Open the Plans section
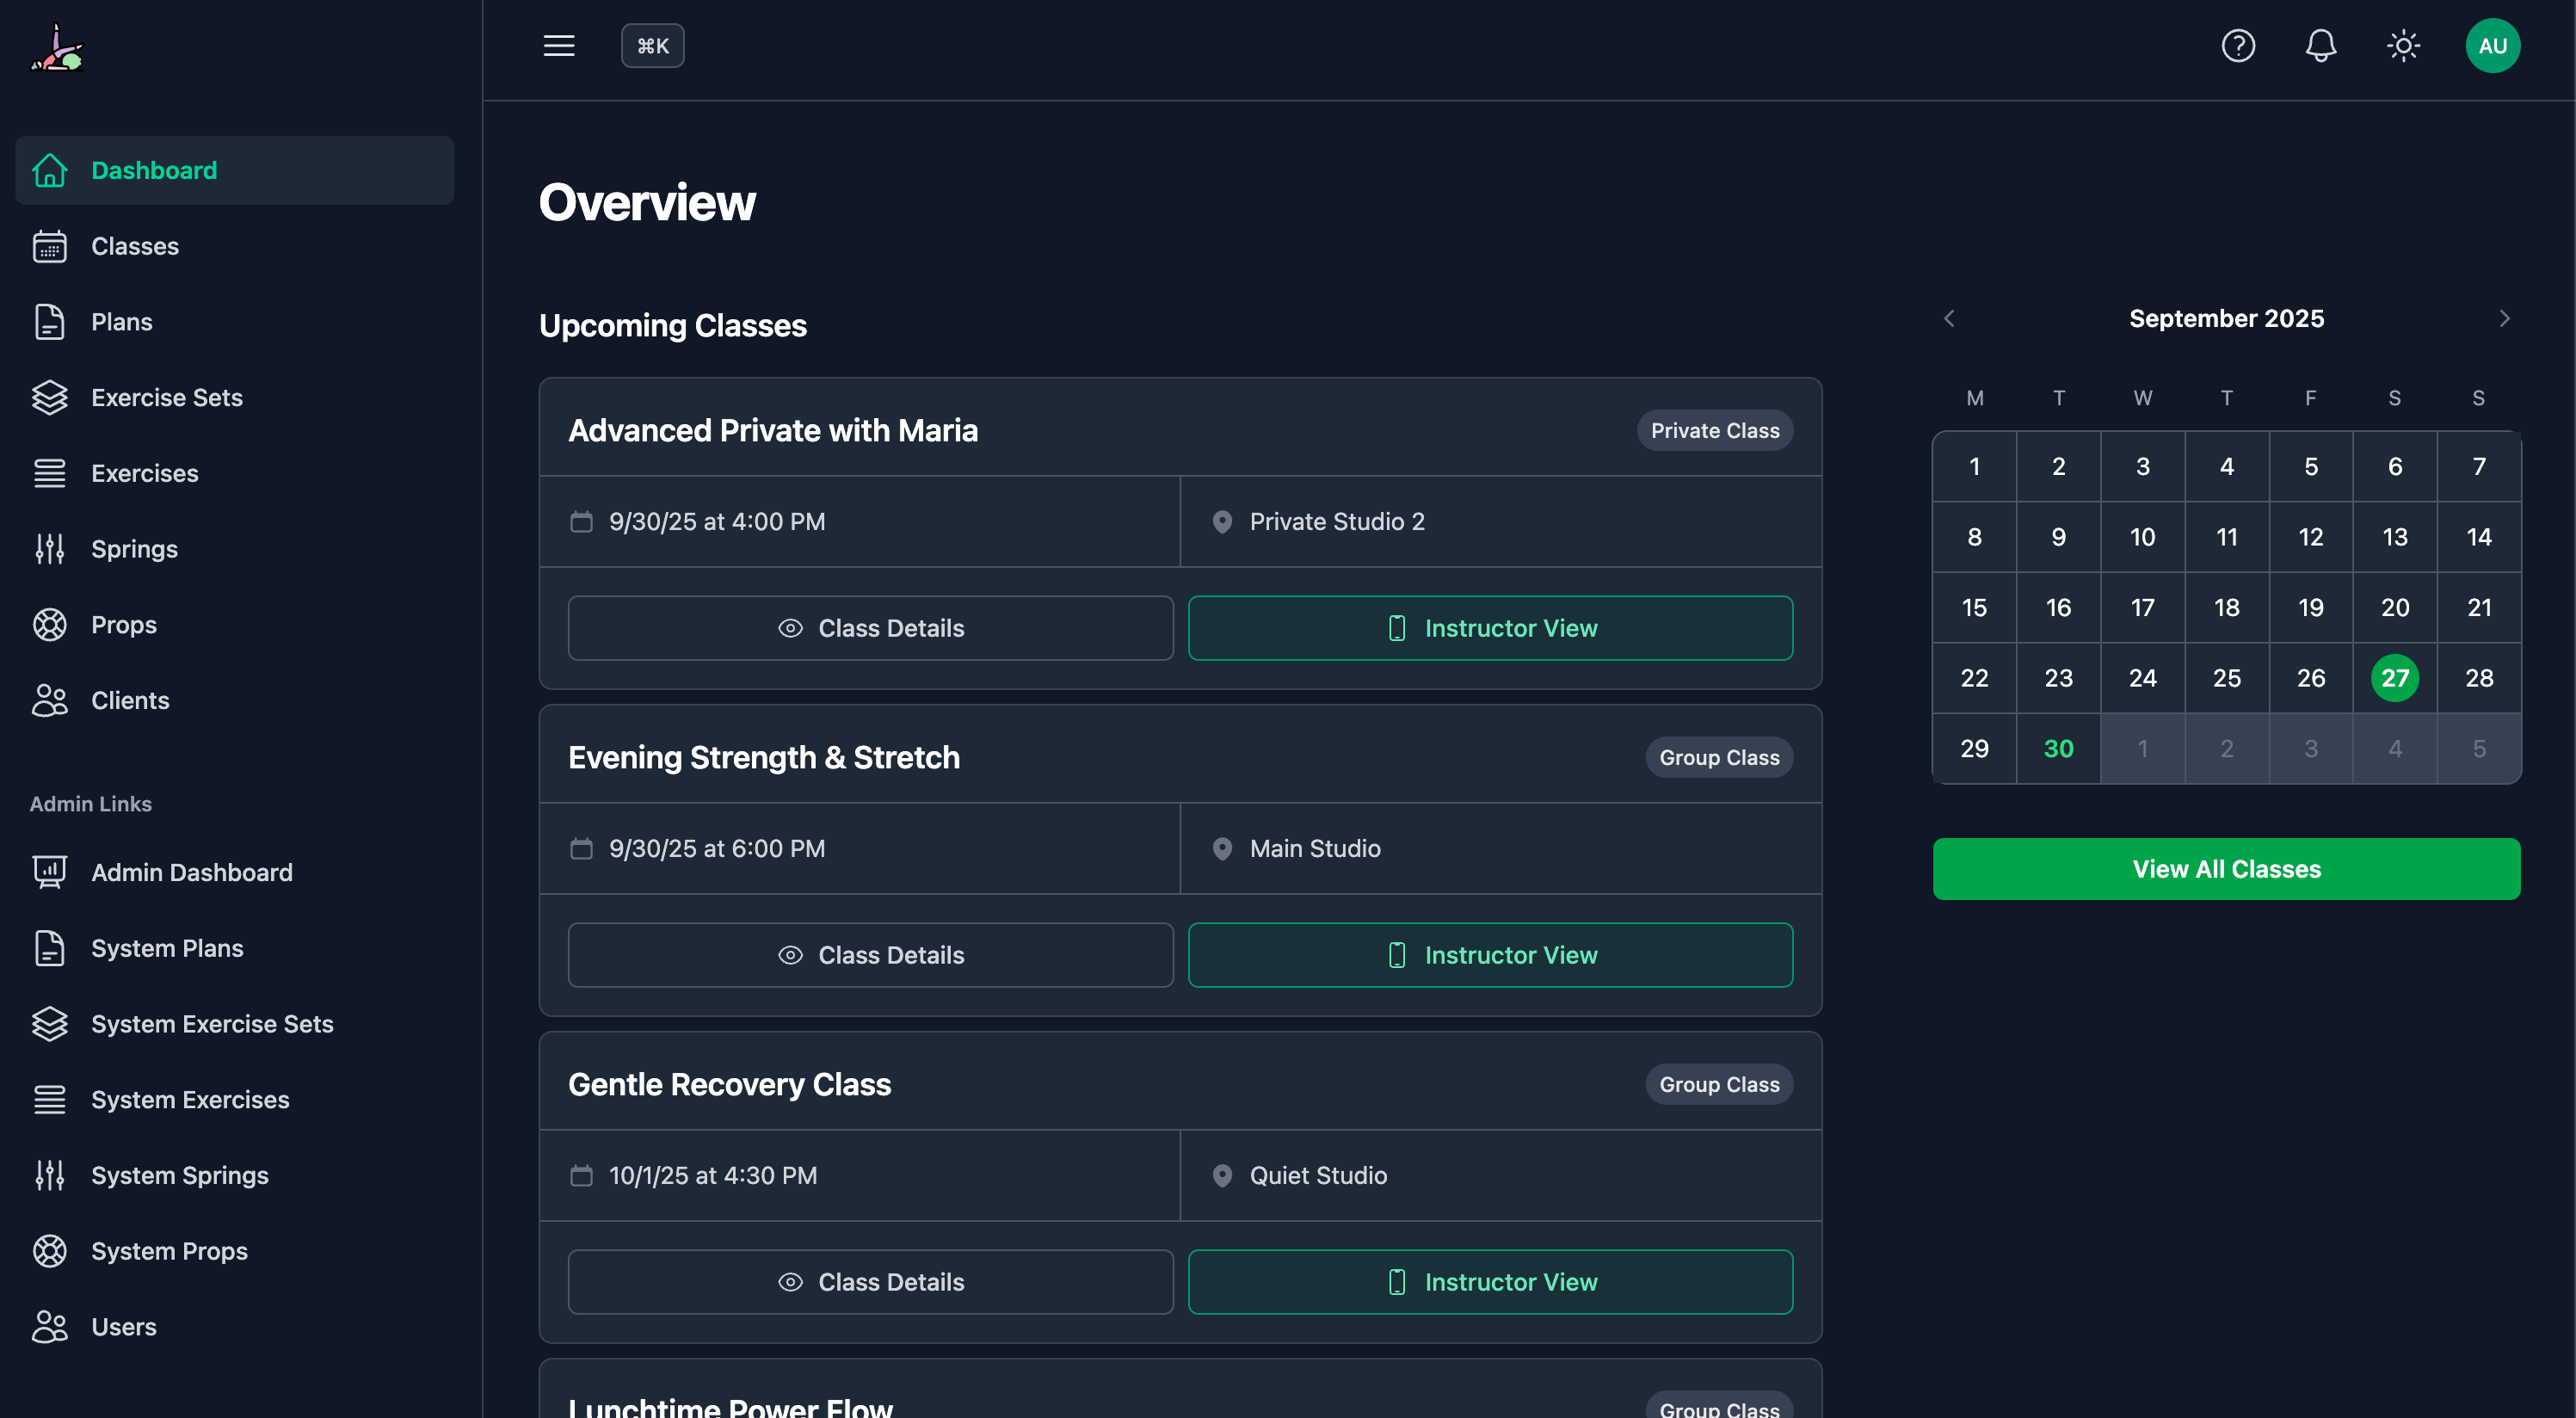This screenshot has width=2576, height=1418. 121,321
